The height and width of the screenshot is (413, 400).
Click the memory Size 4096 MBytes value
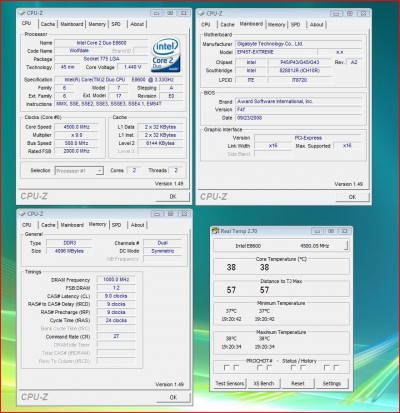tap(70, 251)
